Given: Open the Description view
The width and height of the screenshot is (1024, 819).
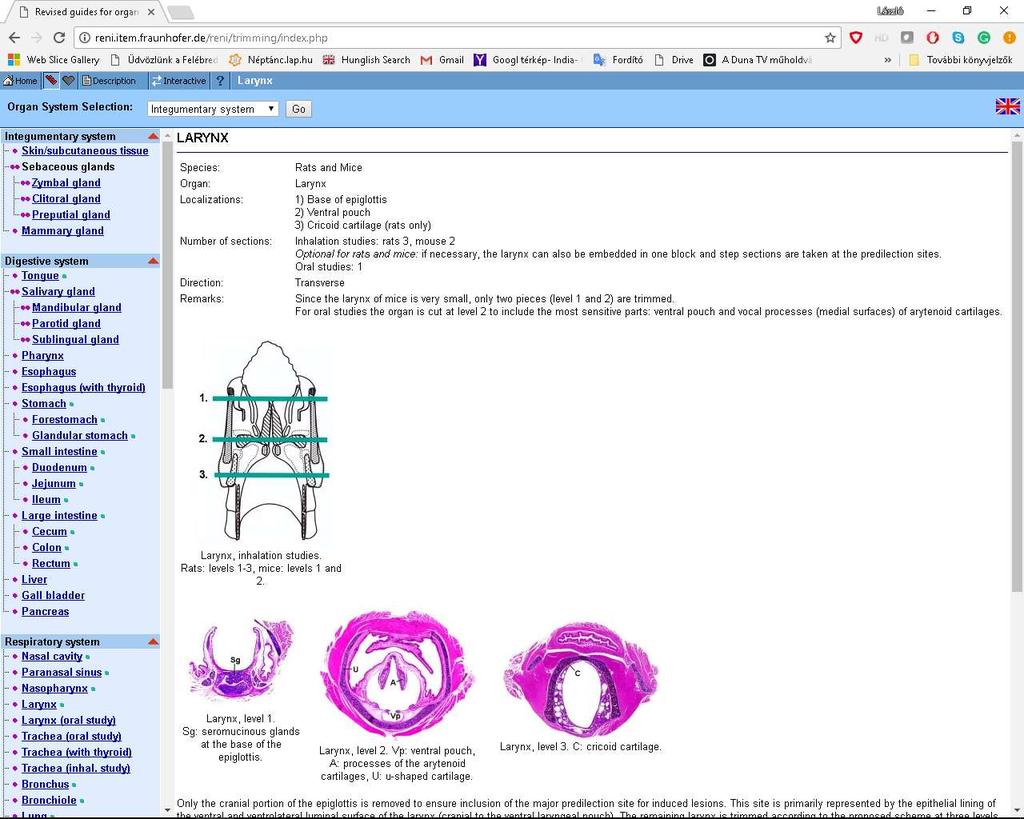Looking at the screenshot, I should pyautogui.click(x=108, y=81).
